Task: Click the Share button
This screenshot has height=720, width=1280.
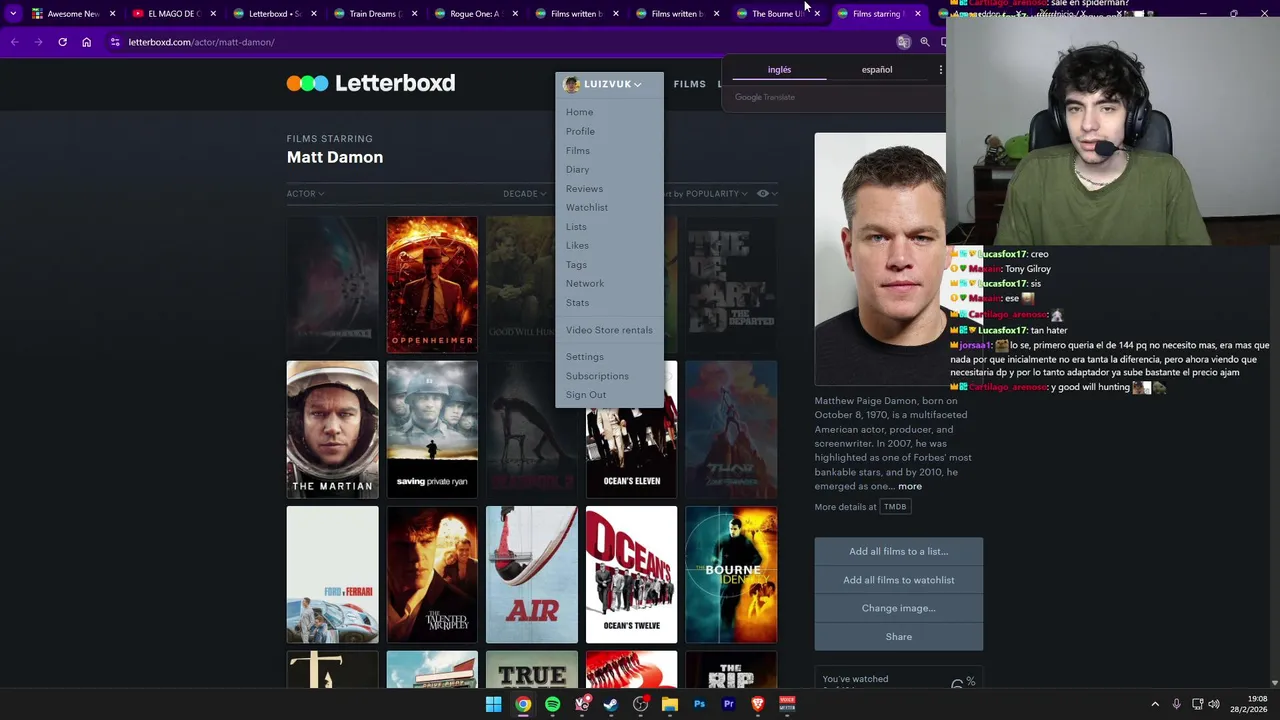Action: 898,637
